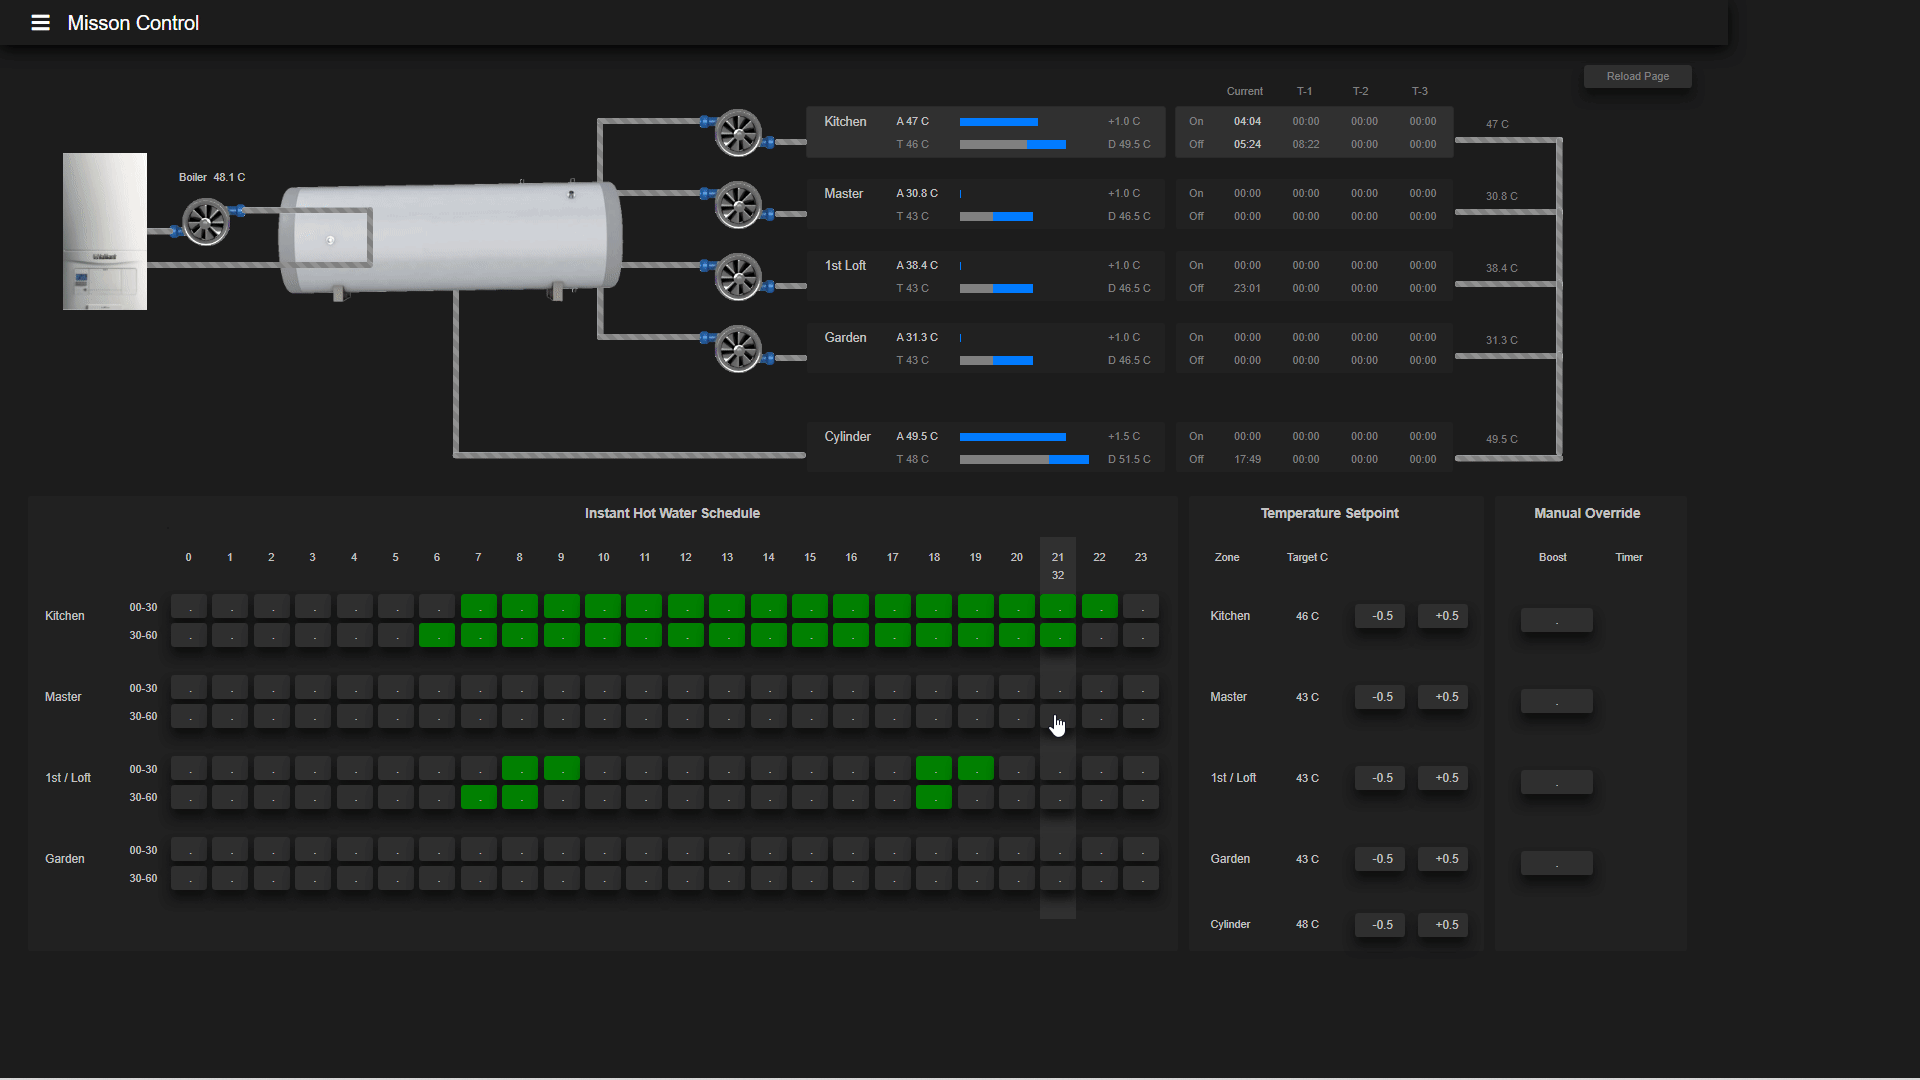The width and height of the screenshot is (1920, 1080).
Task: Click the Boiler 48.1 C label
Action: point(212,177)
